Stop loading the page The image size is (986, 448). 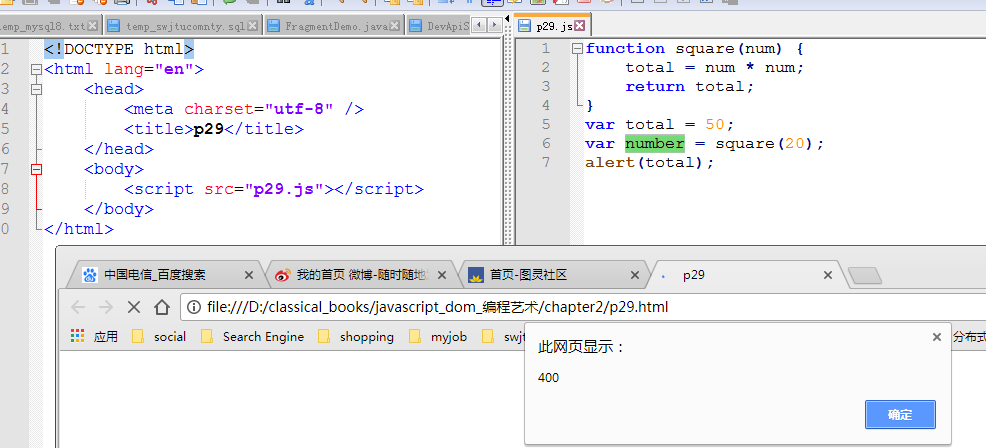tap(134, 307)
